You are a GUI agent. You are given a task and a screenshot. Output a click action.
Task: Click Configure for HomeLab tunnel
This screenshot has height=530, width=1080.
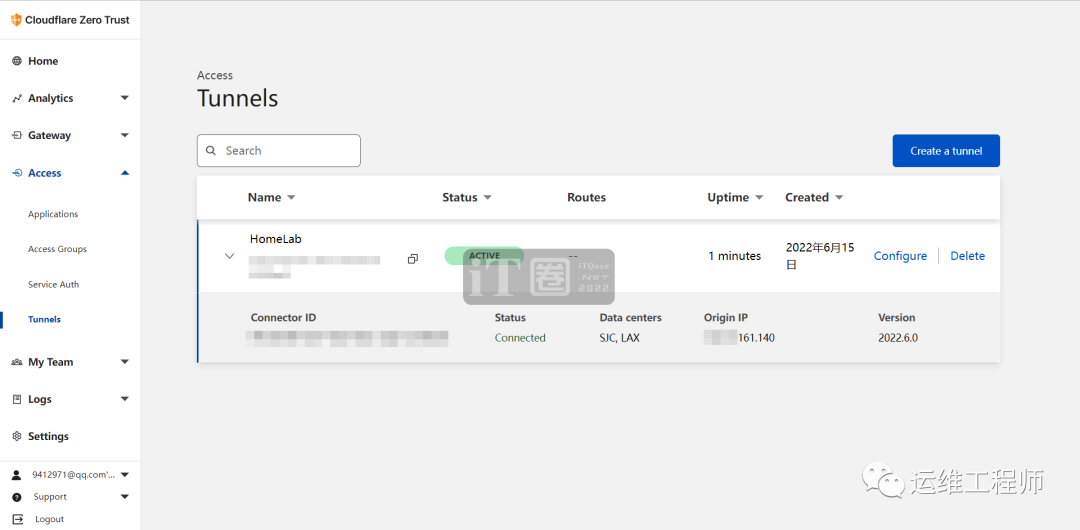[900, 256]
